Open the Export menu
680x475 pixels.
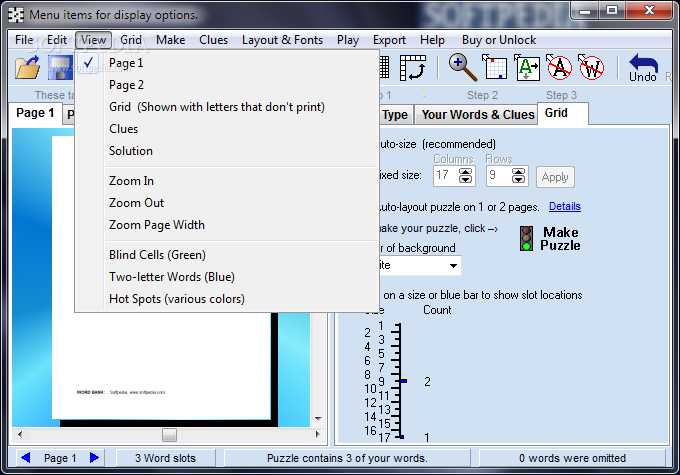(x=389, y=40)
